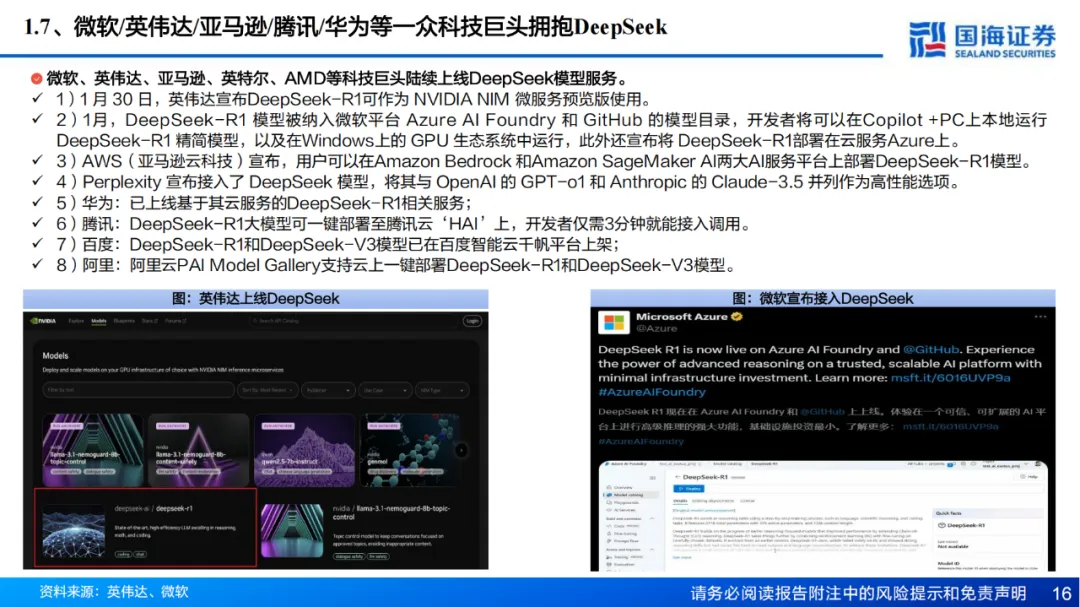
Task: Open the Sort By Most Recent dropdown
Action: [x=268, y=390]
